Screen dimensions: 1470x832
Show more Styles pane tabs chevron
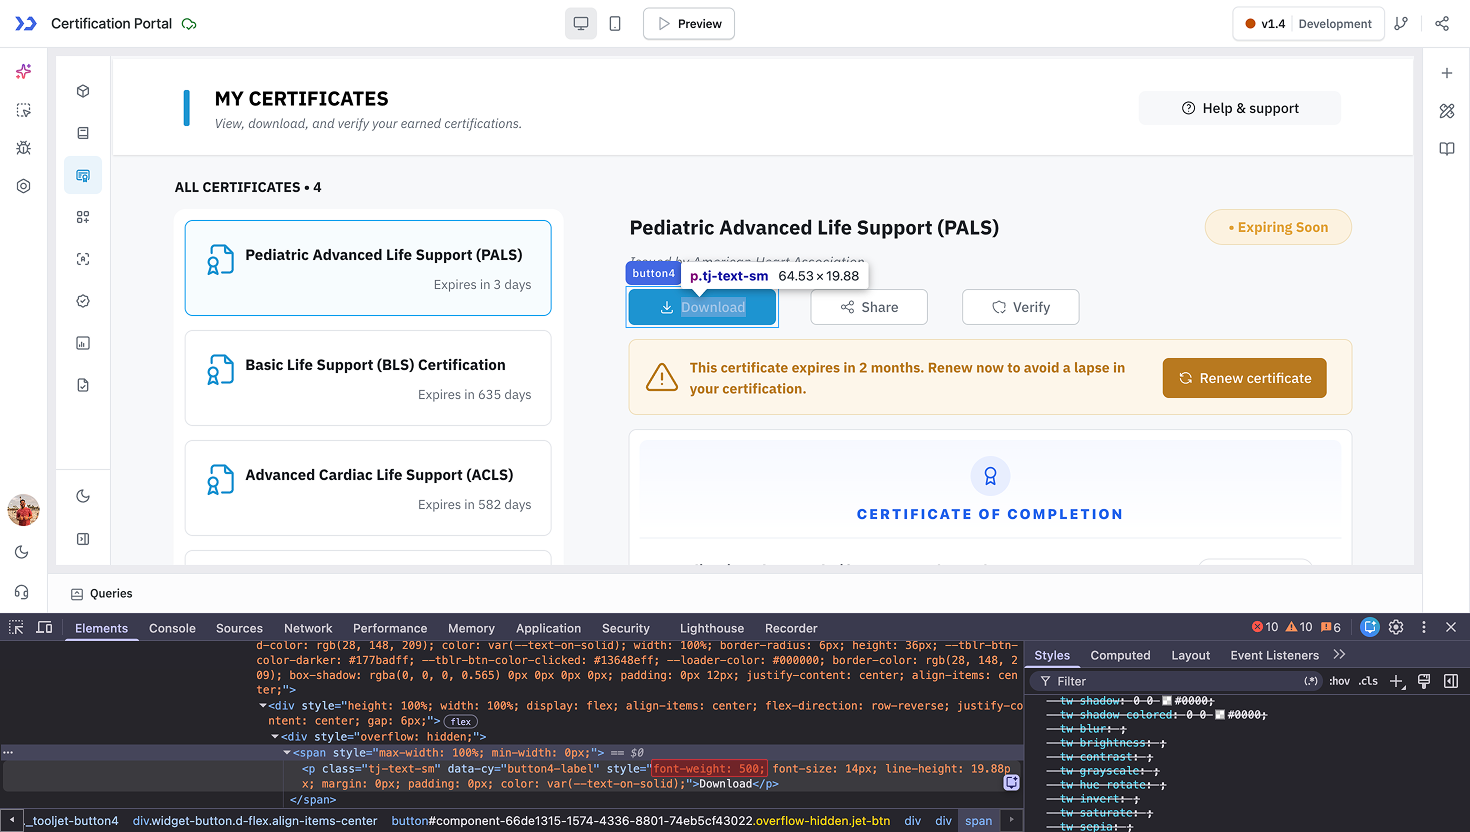[x=1340, y=655]
